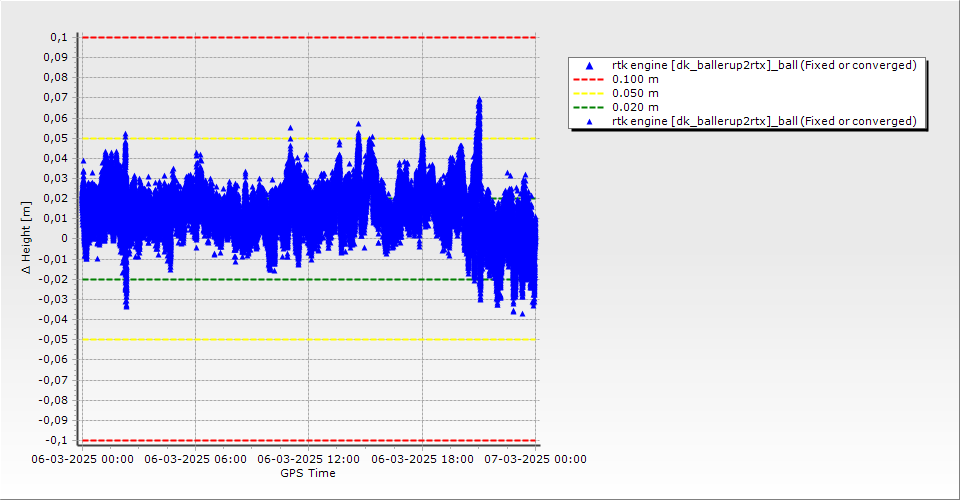Click the -0,09 y-axis tick label
960x500 pixels.
pyautogui.click(x=53, y=420)
